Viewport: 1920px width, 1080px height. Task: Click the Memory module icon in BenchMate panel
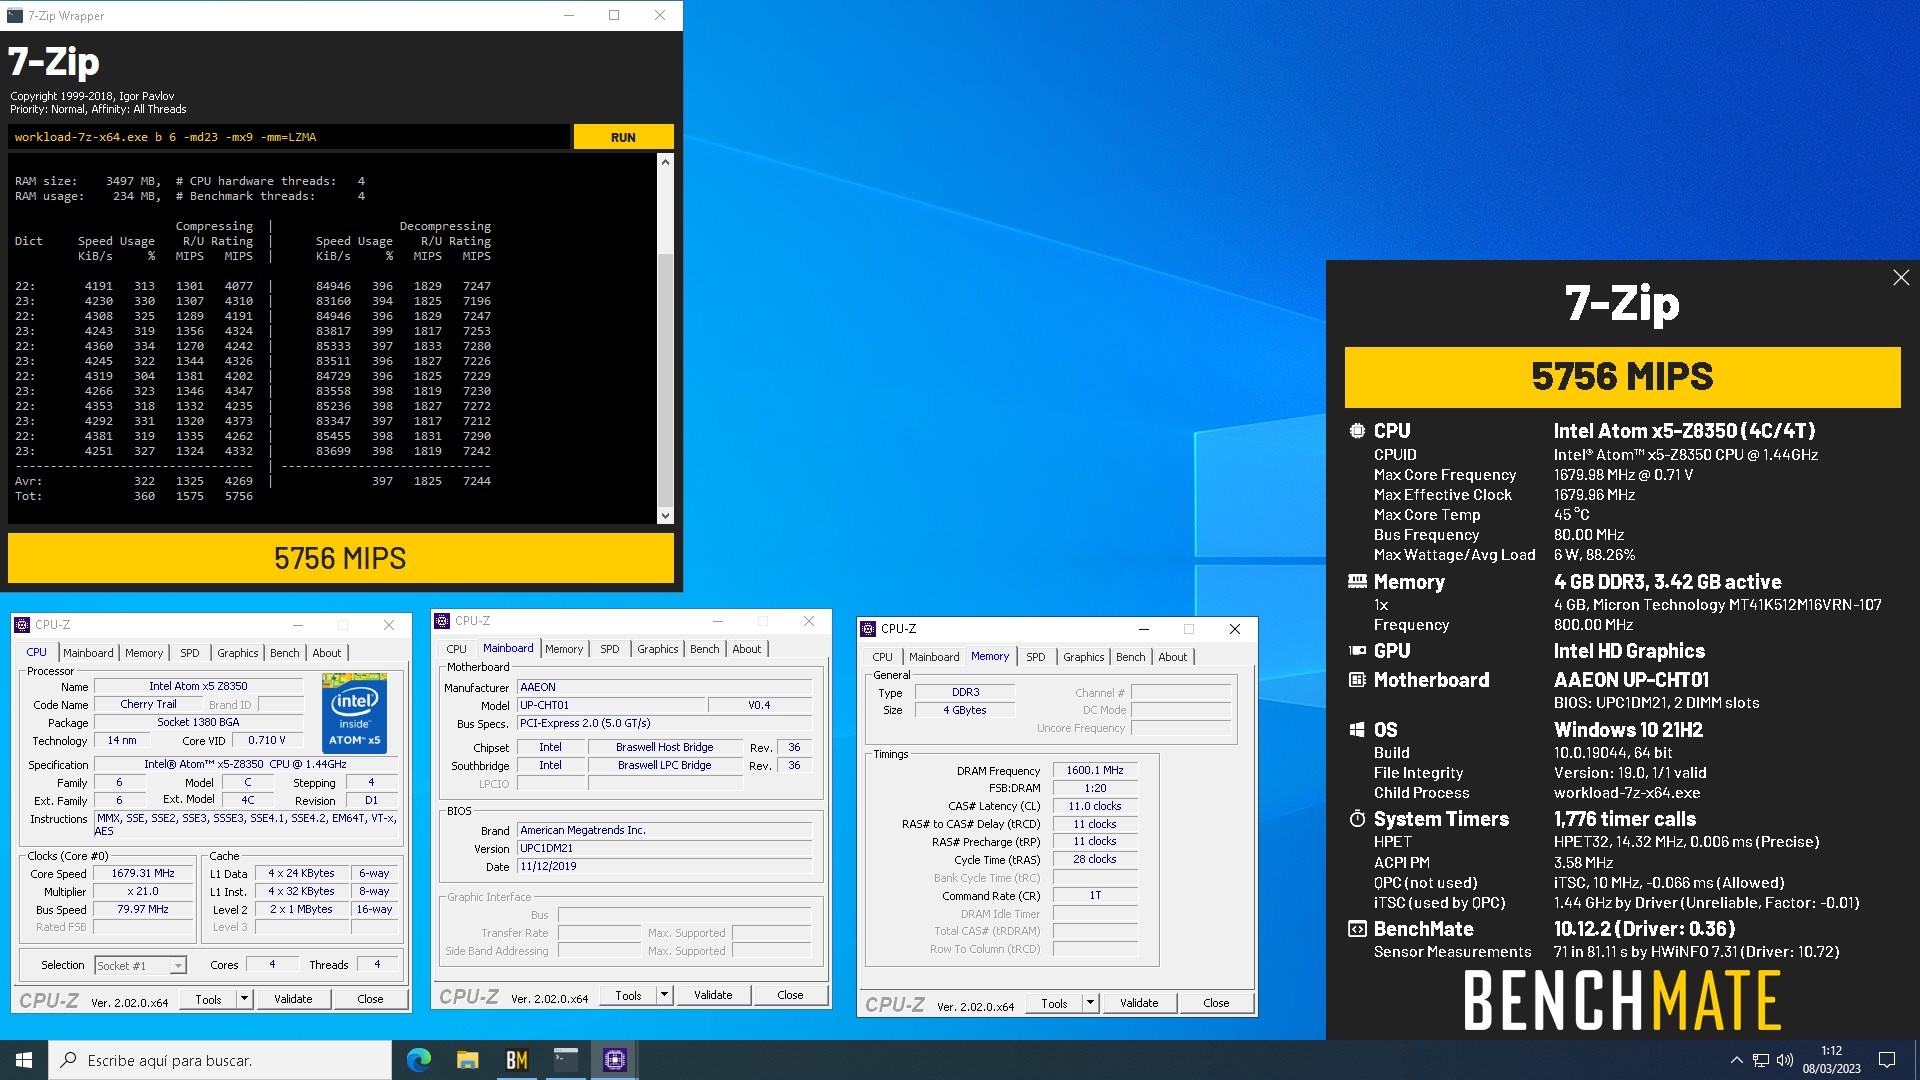coord(1357,581)
